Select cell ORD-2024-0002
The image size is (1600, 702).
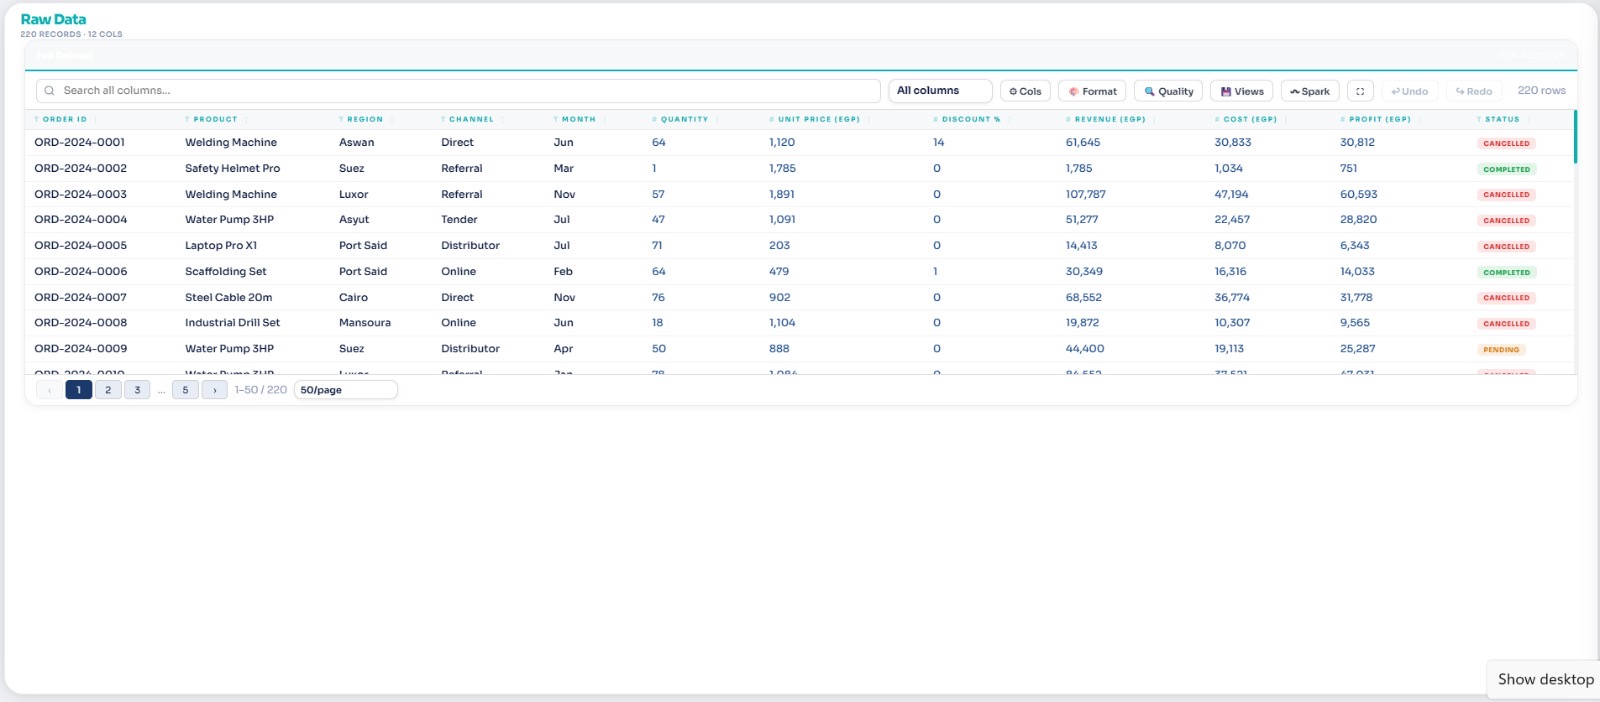click(x=80, y=169)
